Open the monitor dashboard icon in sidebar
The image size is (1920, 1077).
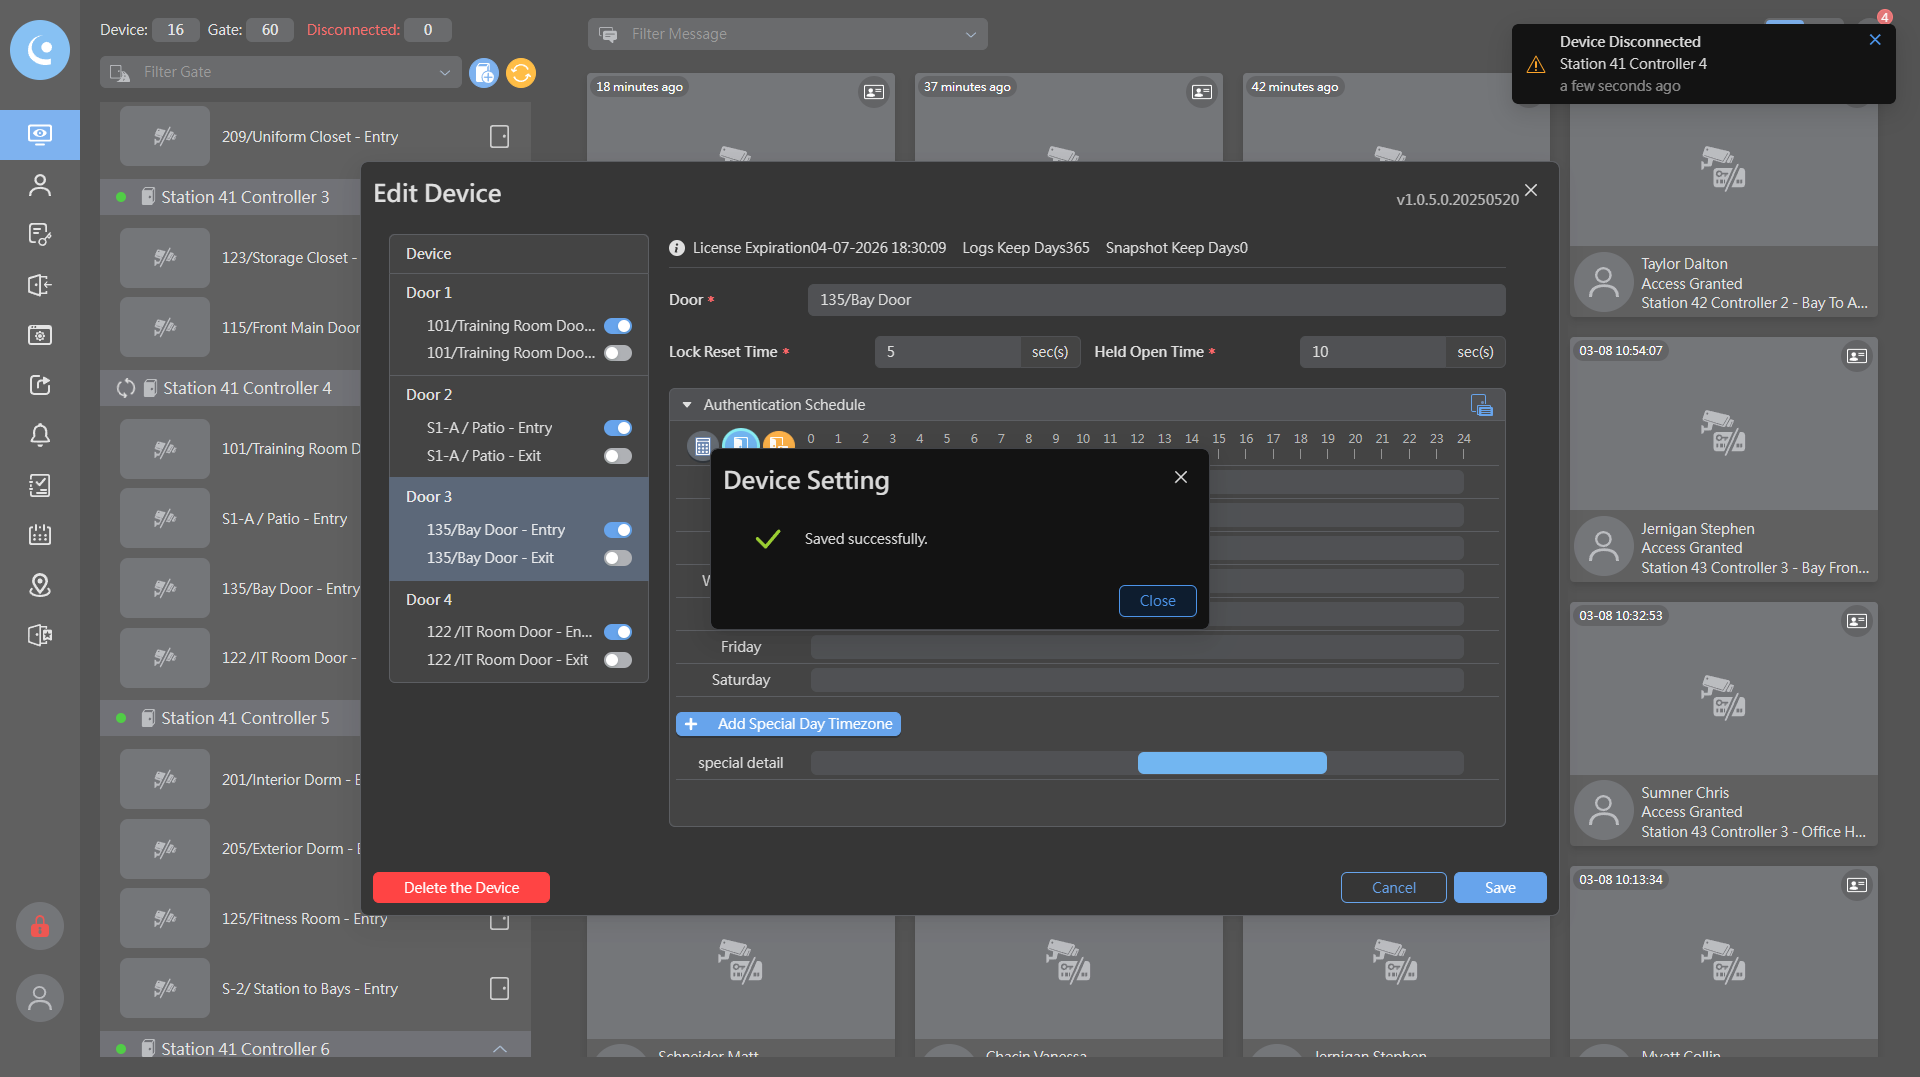[x=40, y=135]
